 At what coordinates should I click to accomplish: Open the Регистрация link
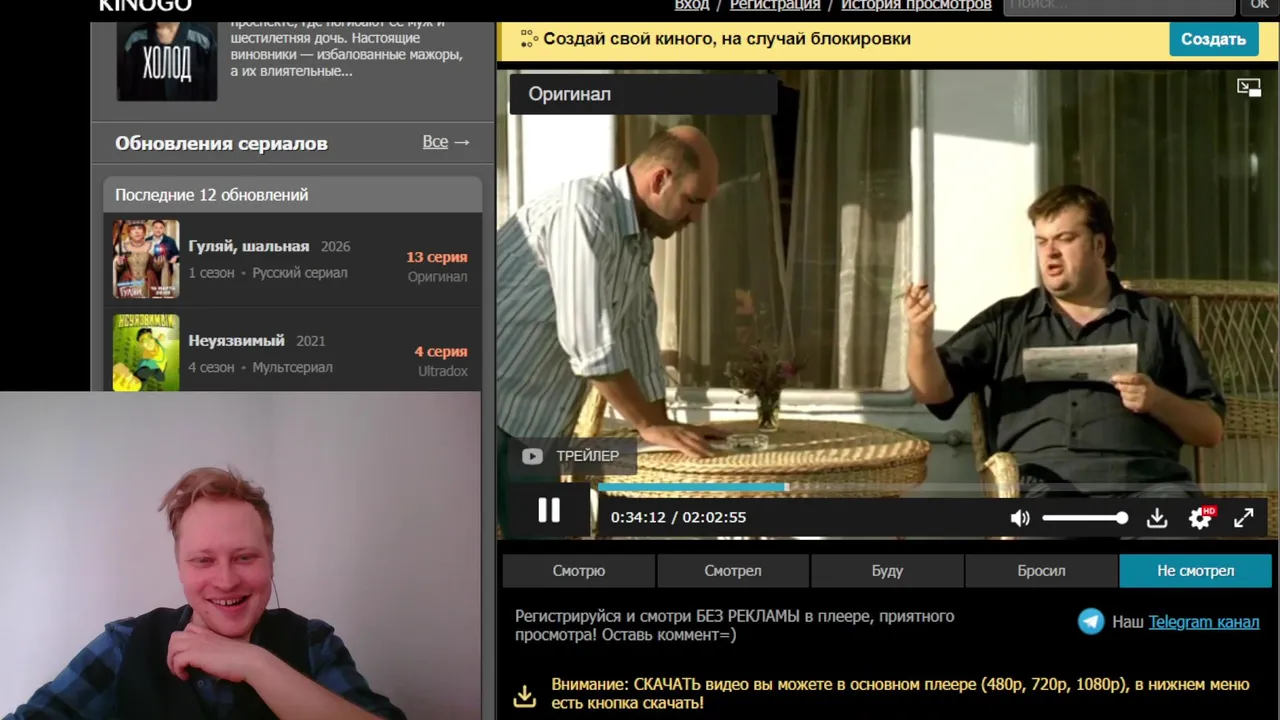[x=775, y=5]
